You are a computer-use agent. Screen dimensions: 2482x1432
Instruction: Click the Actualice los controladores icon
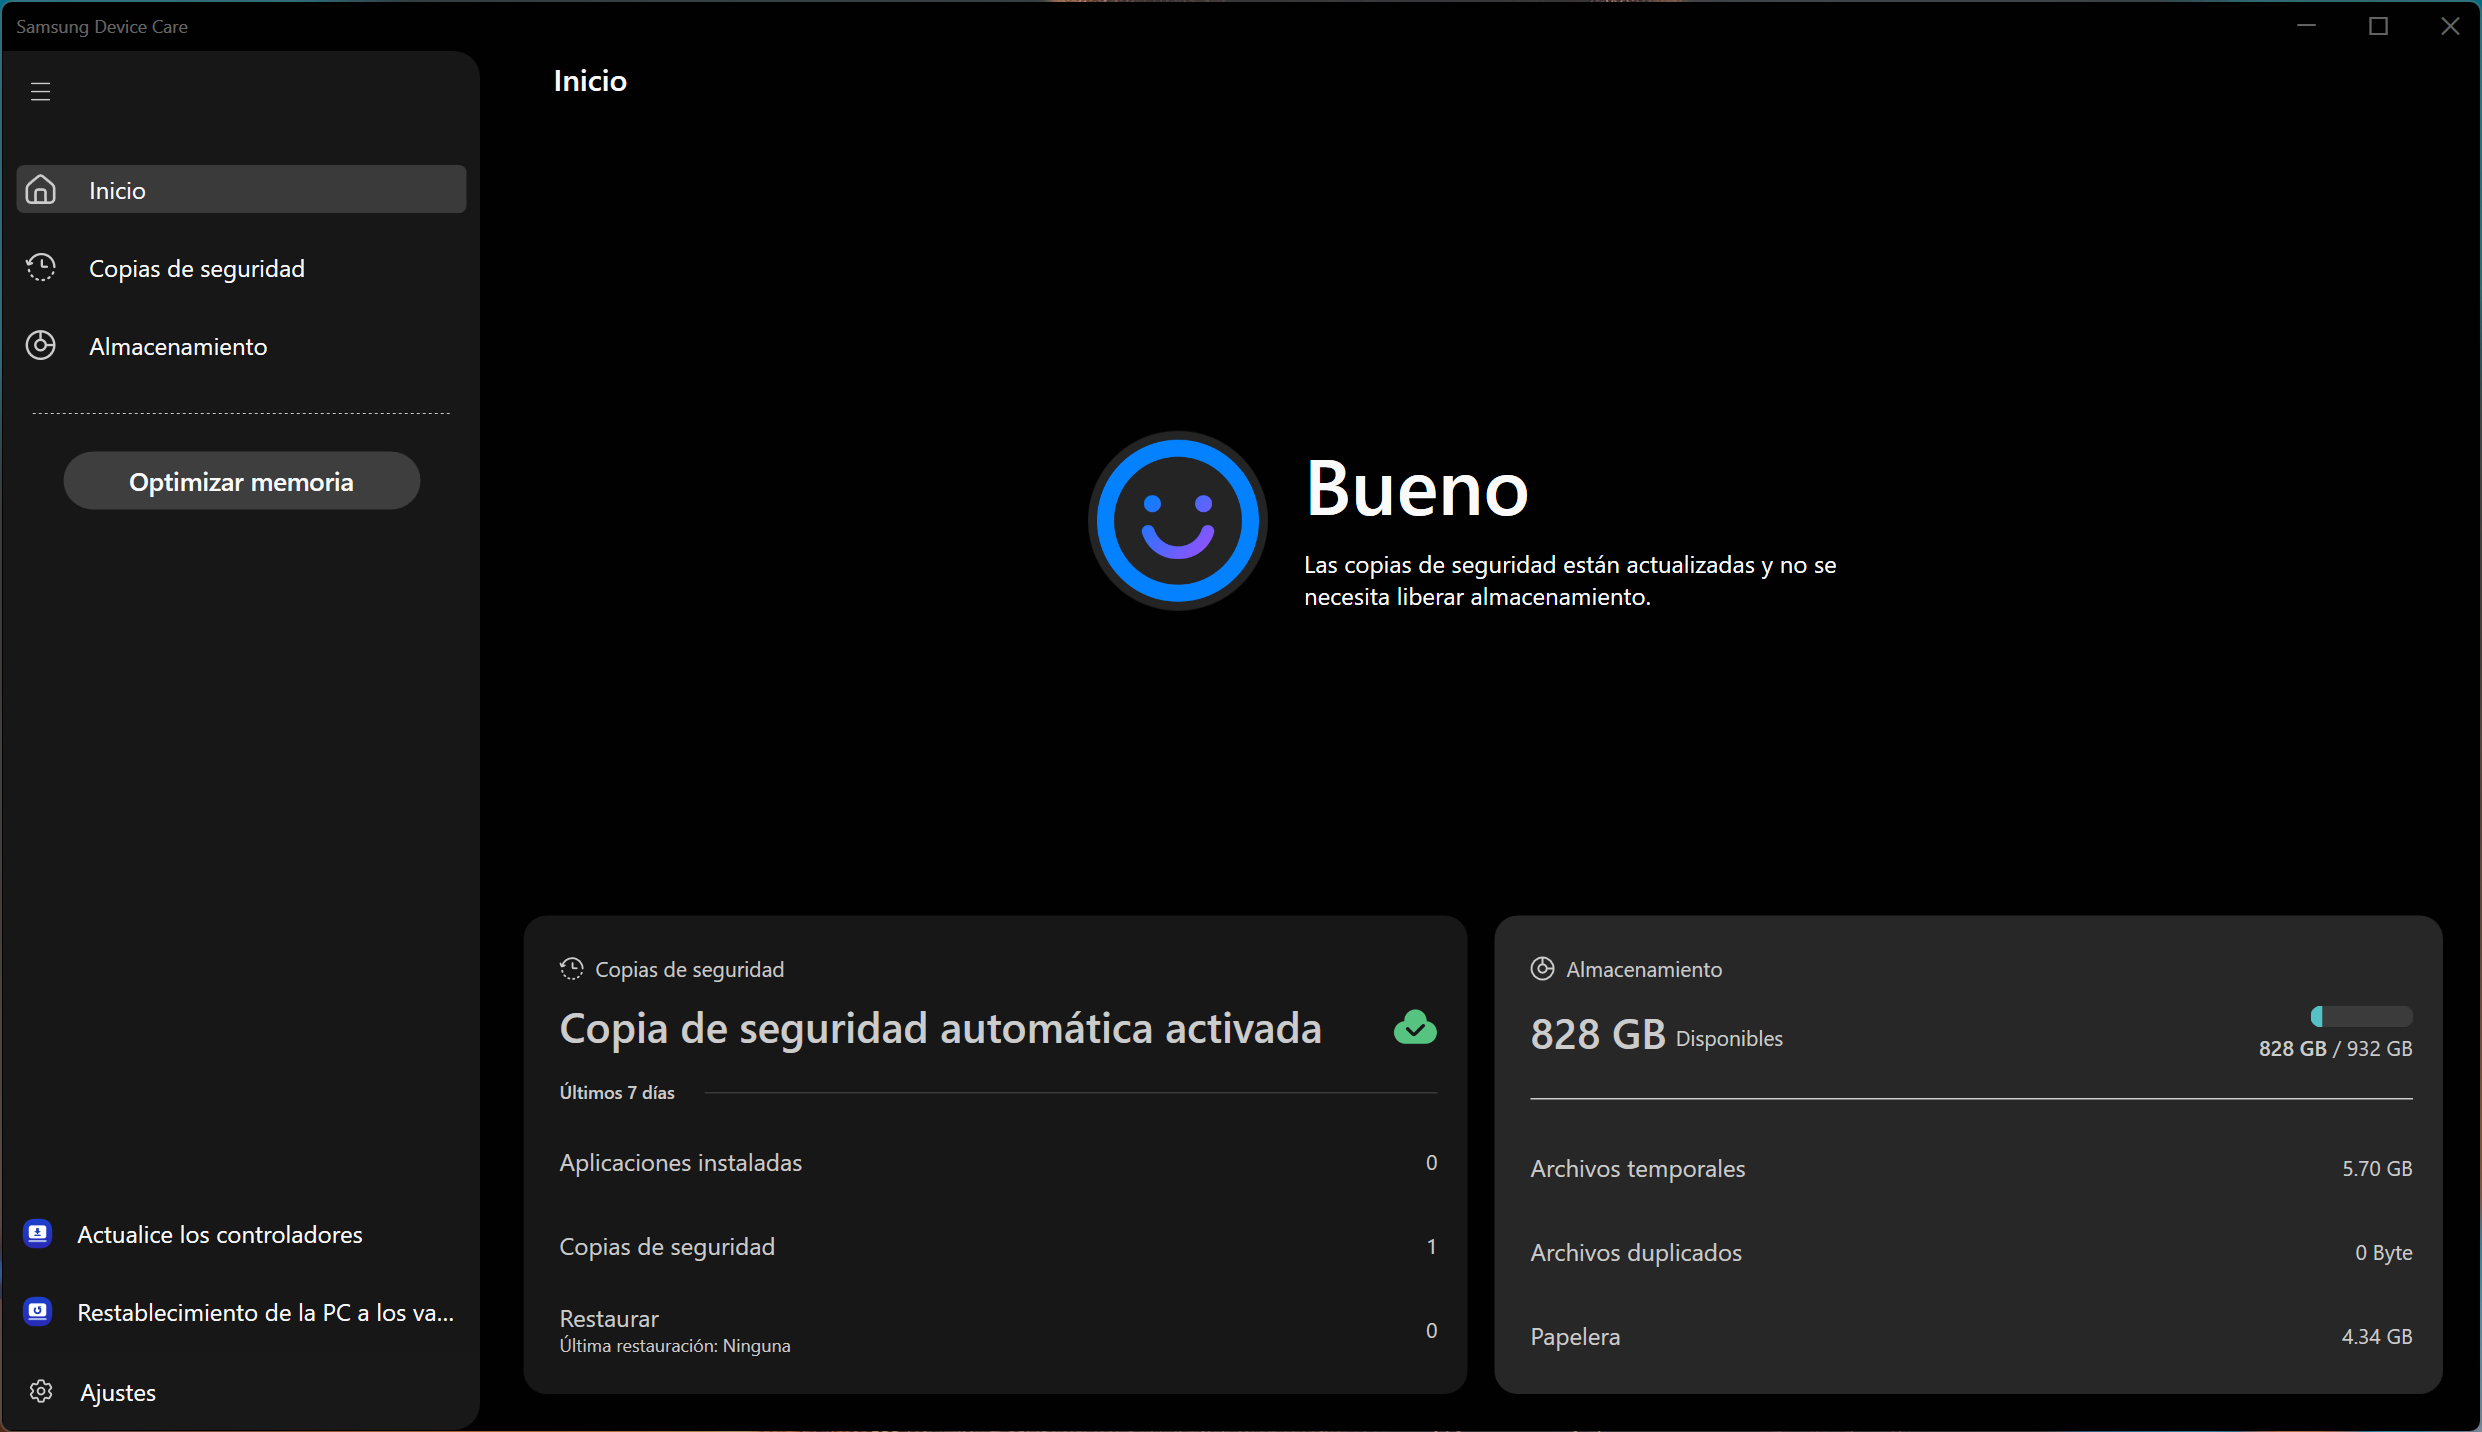click(38, 1234)
